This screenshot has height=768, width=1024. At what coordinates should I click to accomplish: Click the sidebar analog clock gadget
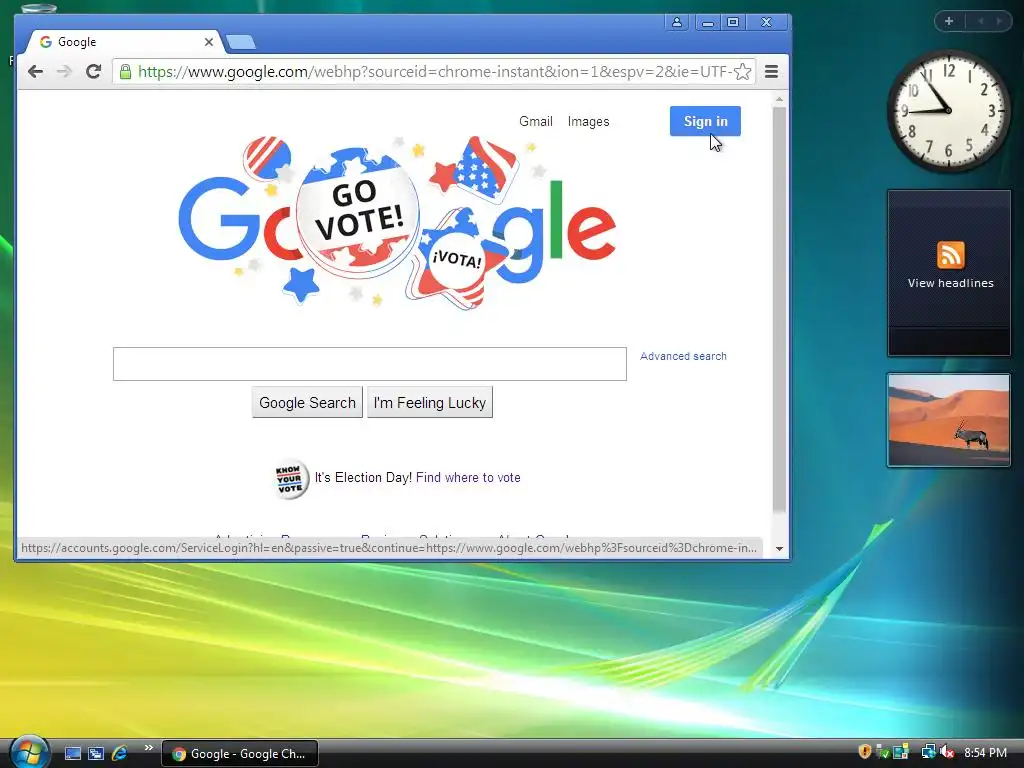948,112
